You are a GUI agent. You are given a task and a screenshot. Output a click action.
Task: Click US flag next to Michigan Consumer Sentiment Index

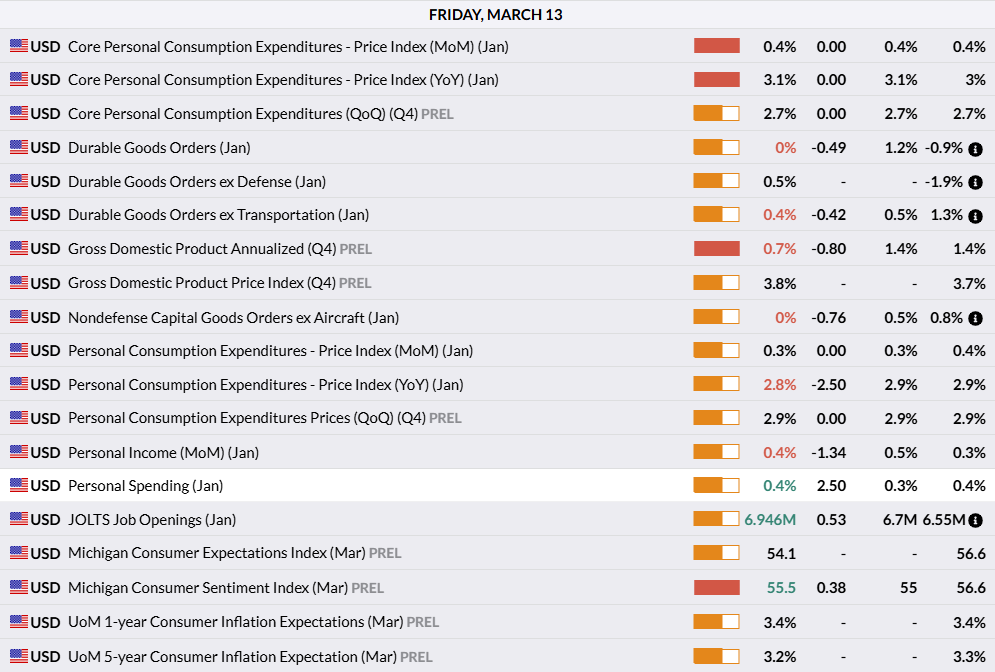[19, 587]
